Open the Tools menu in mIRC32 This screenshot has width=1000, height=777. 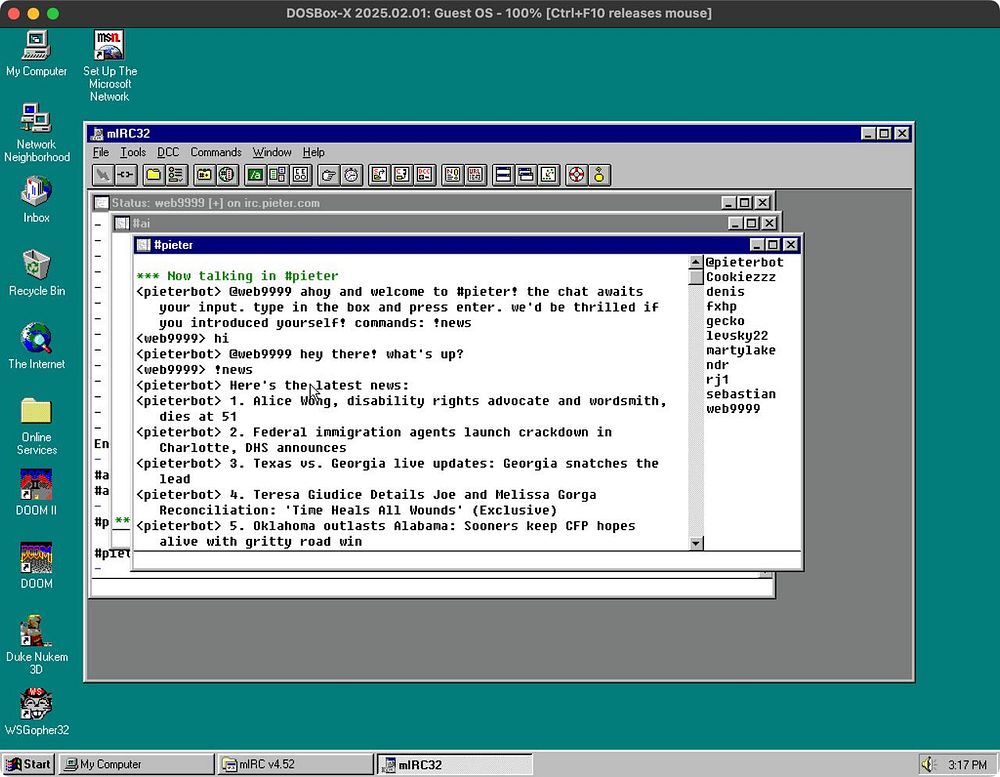(133, 152)
